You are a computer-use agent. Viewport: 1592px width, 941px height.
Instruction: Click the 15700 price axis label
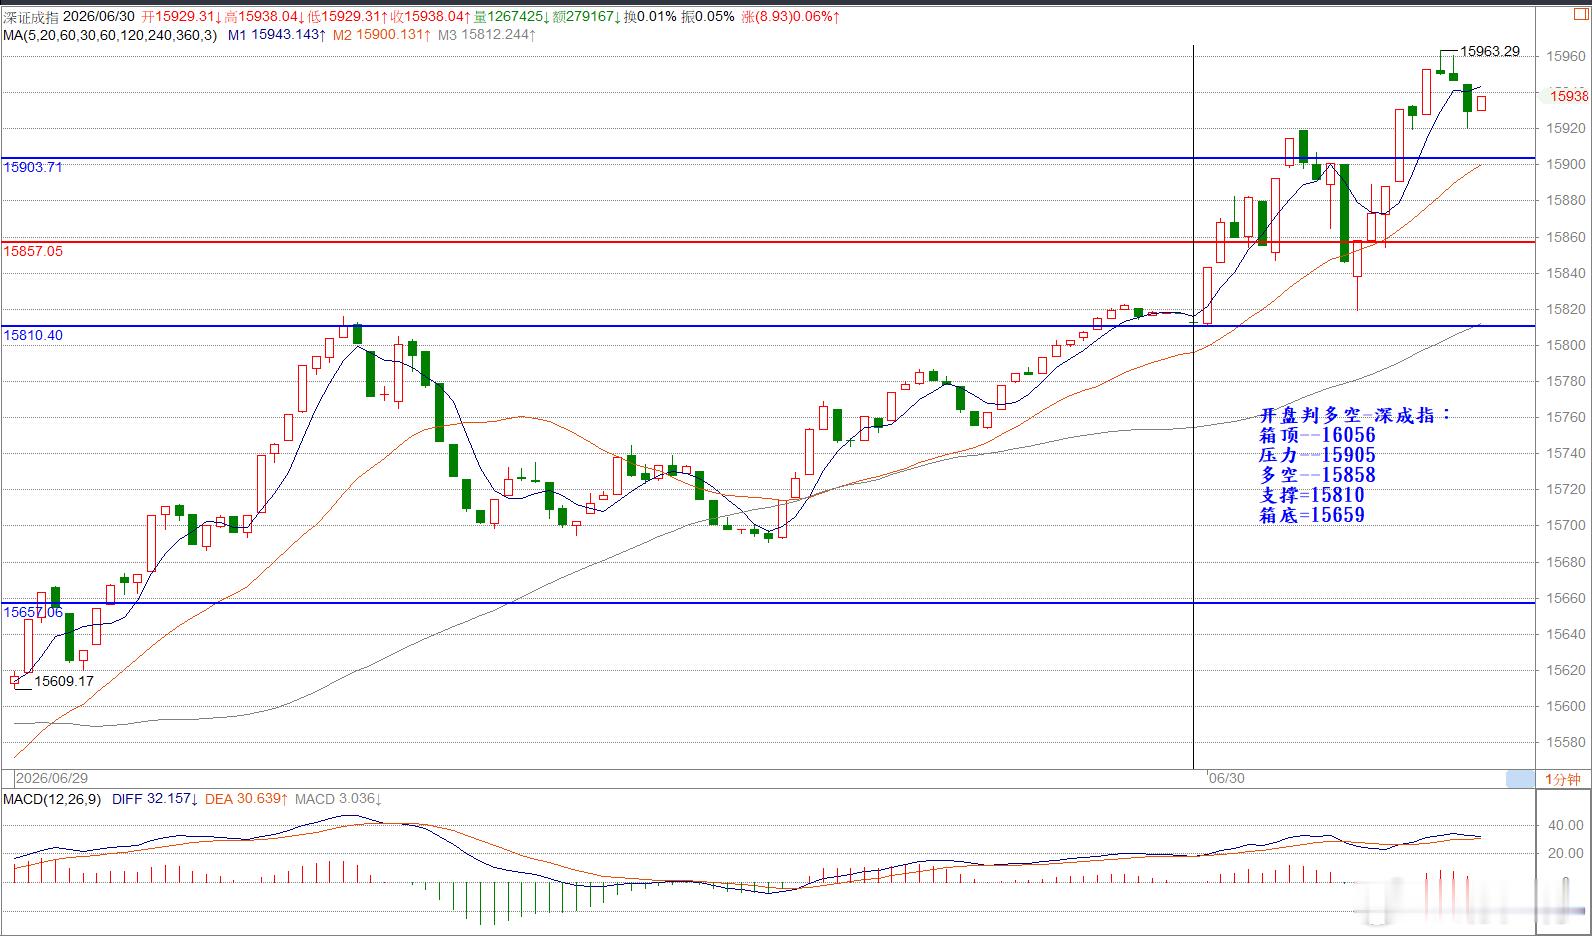pyautogui.click(x=1567, y=525)
